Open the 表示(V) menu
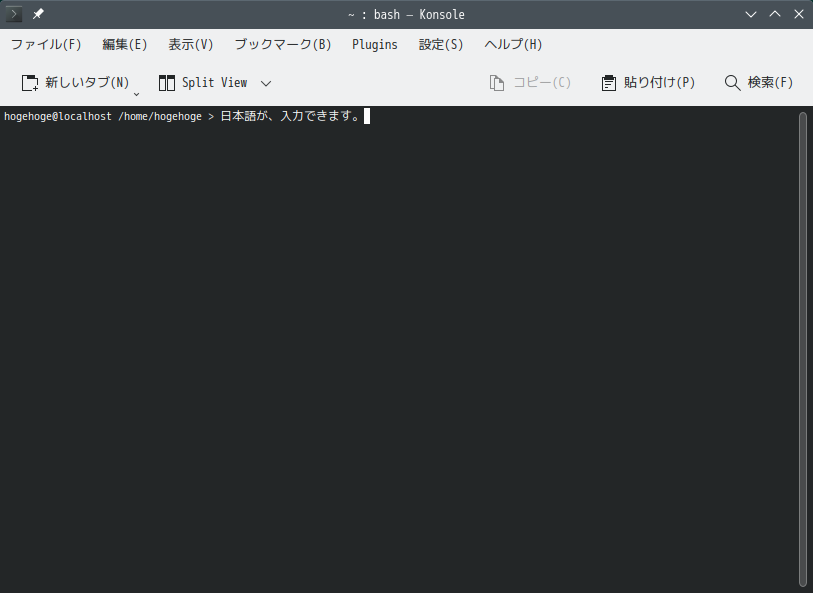 pos(191,45)
